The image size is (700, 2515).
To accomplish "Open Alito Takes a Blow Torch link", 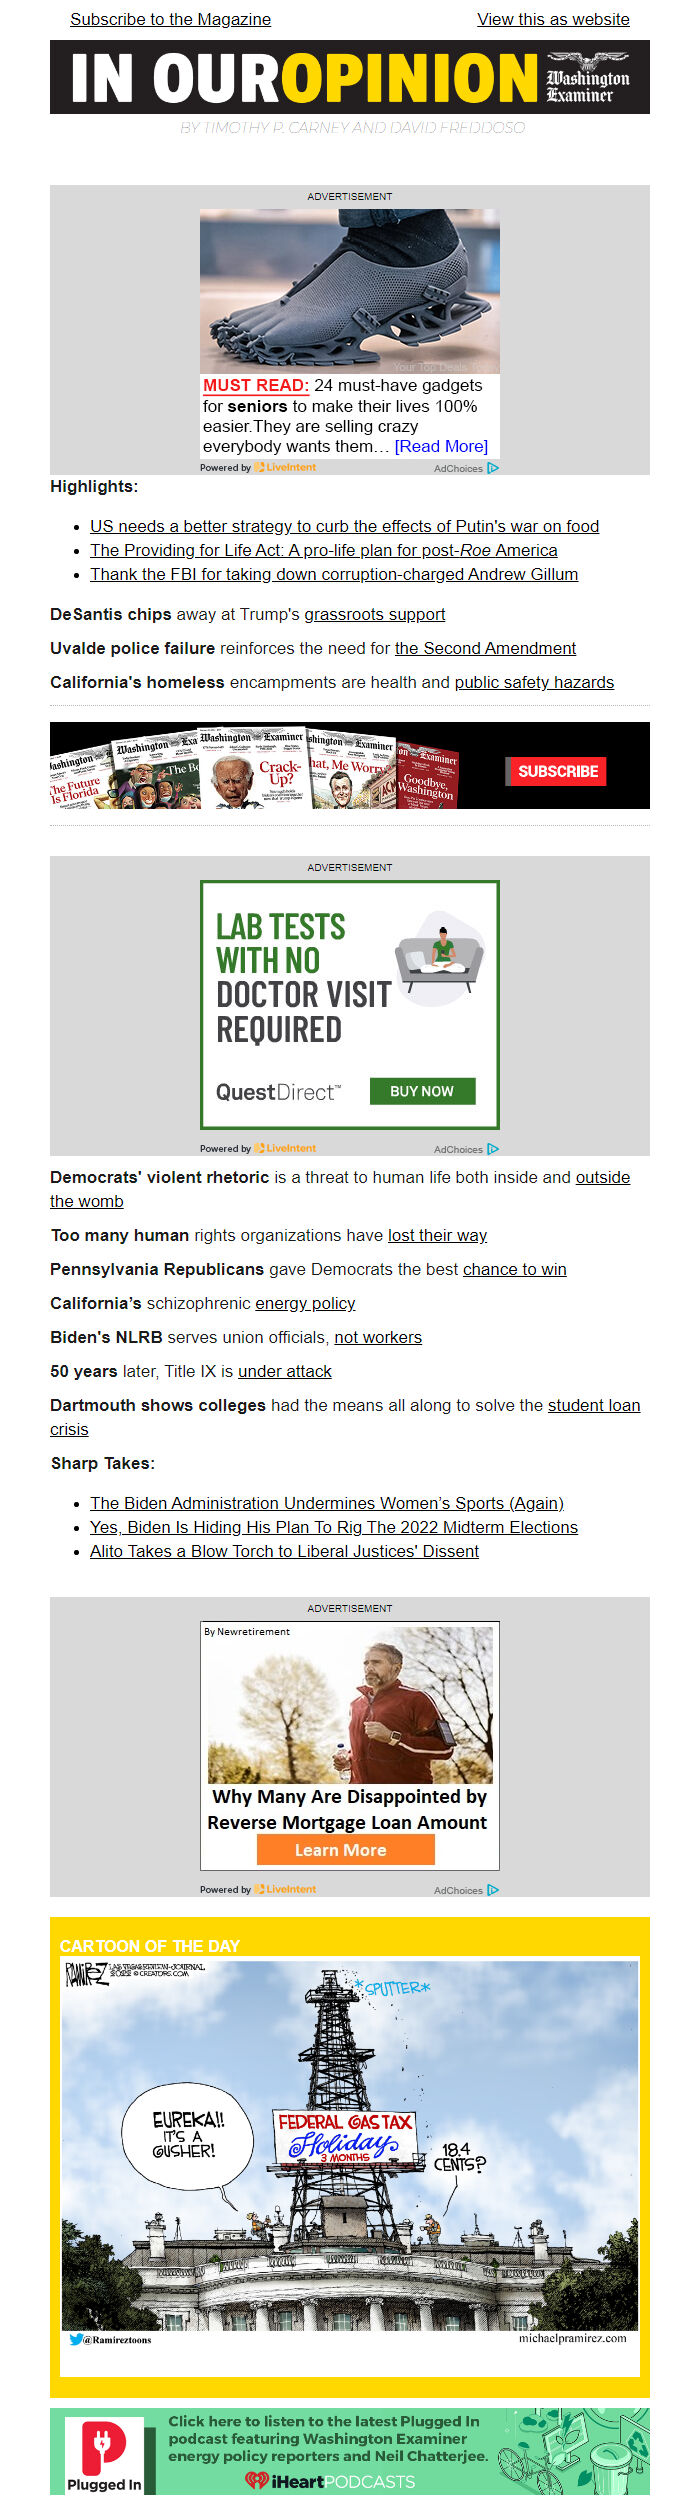I will 284,1551.
